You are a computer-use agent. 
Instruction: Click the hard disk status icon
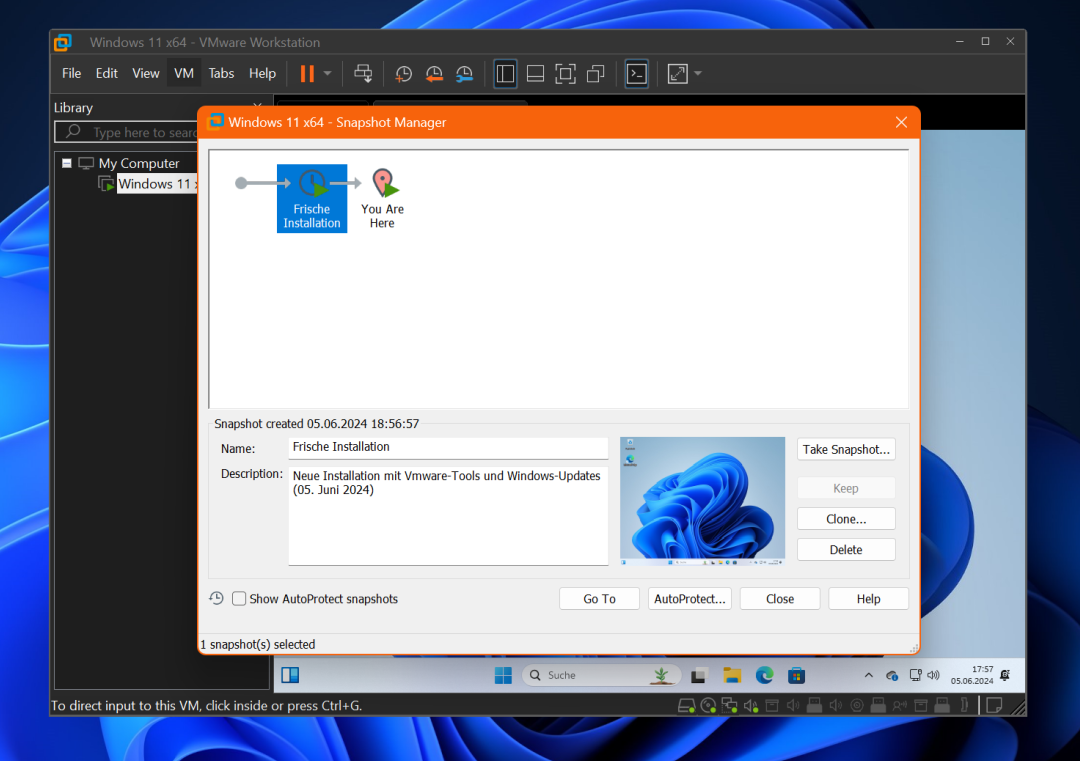click(685, 705)
